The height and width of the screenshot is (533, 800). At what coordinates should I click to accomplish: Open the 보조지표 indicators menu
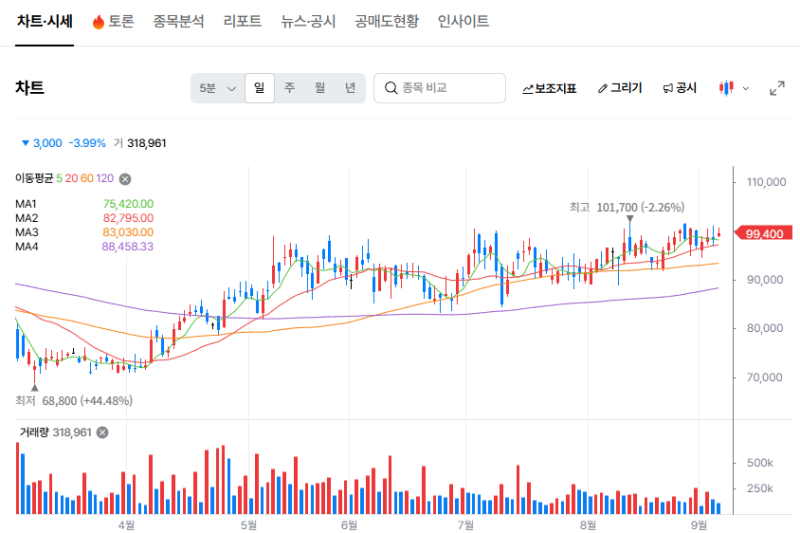click(x=549, y=89)
